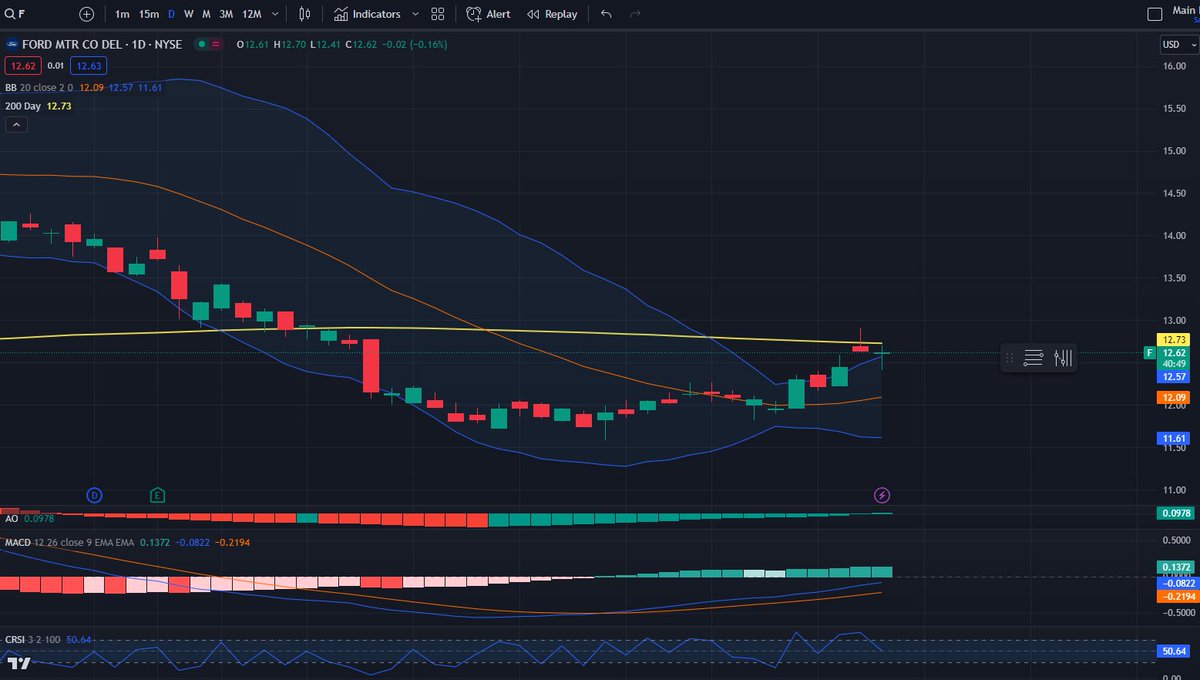Open the candlestick chart style selector
Image resolution: width=1200 pixels, height=680 pixels.
tap(306, 14)
